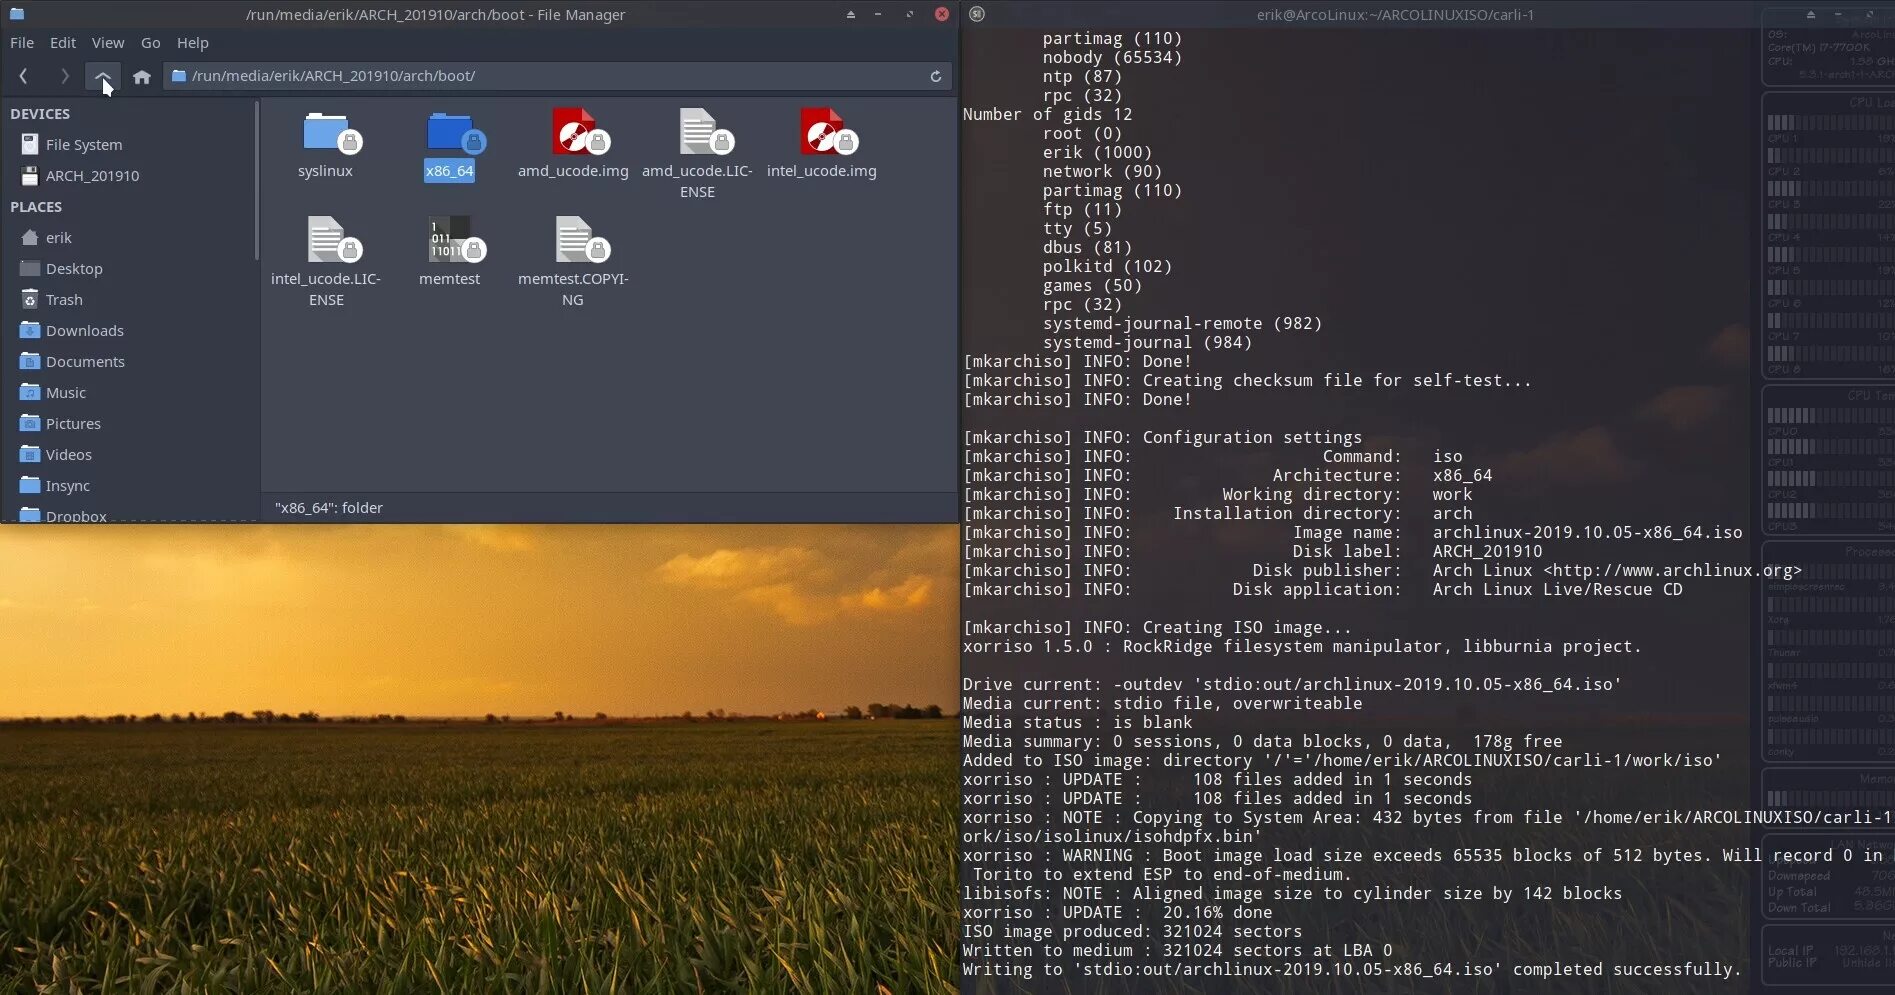Viewport: 1895px width, 995px height.
Task: Select memtest.COPYING text file
Action: point(573,262)
